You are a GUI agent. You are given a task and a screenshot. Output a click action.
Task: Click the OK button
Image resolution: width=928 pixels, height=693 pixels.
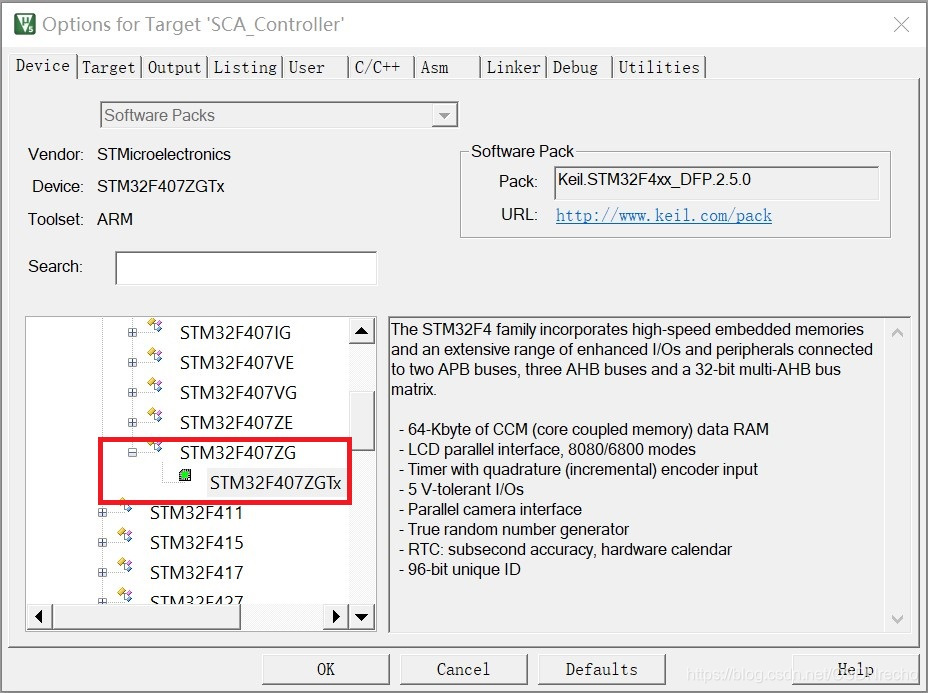326,669
